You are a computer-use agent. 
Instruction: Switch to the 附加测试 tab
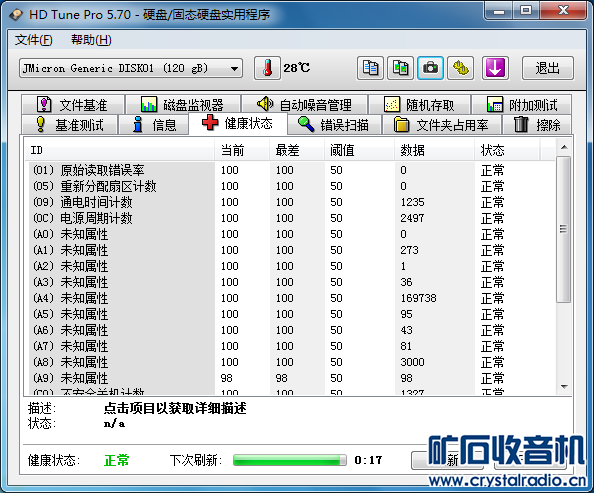coord(522,105)
